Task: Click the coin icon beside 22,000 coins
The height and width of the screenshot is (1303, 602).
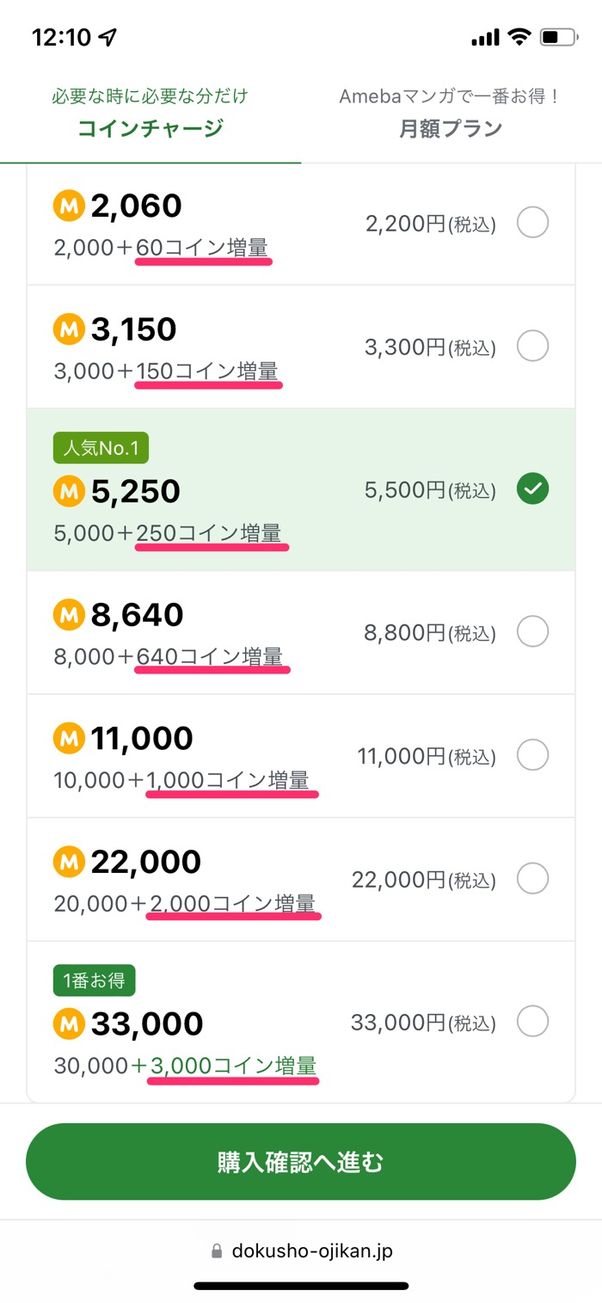Action: click(67, 861)
